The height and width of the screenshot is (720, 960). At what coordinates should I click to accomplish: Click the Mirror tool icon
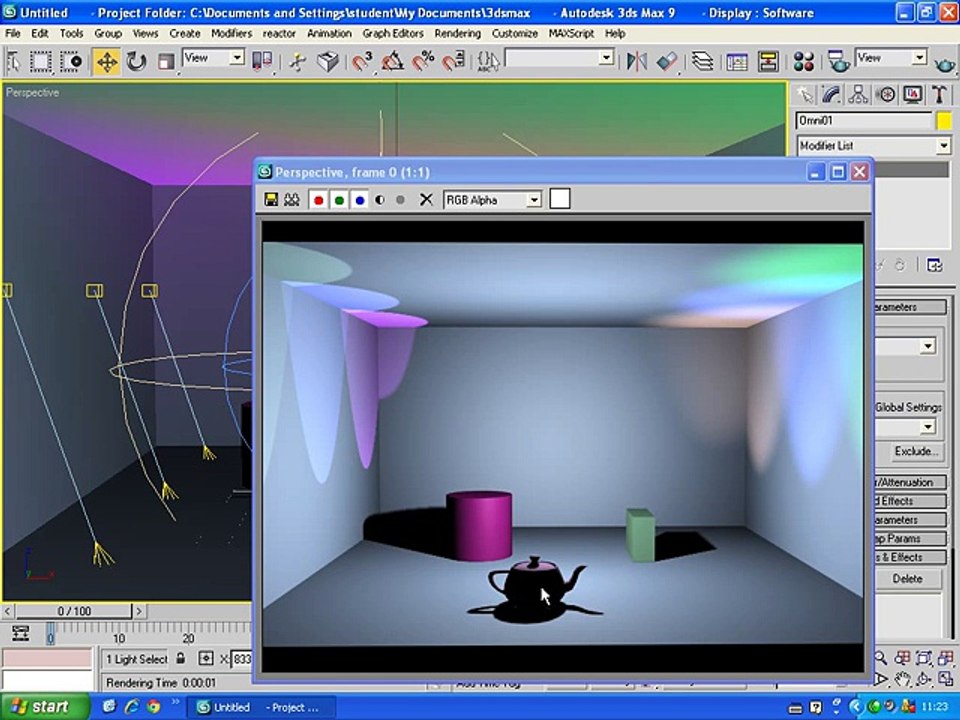(636, 62)
